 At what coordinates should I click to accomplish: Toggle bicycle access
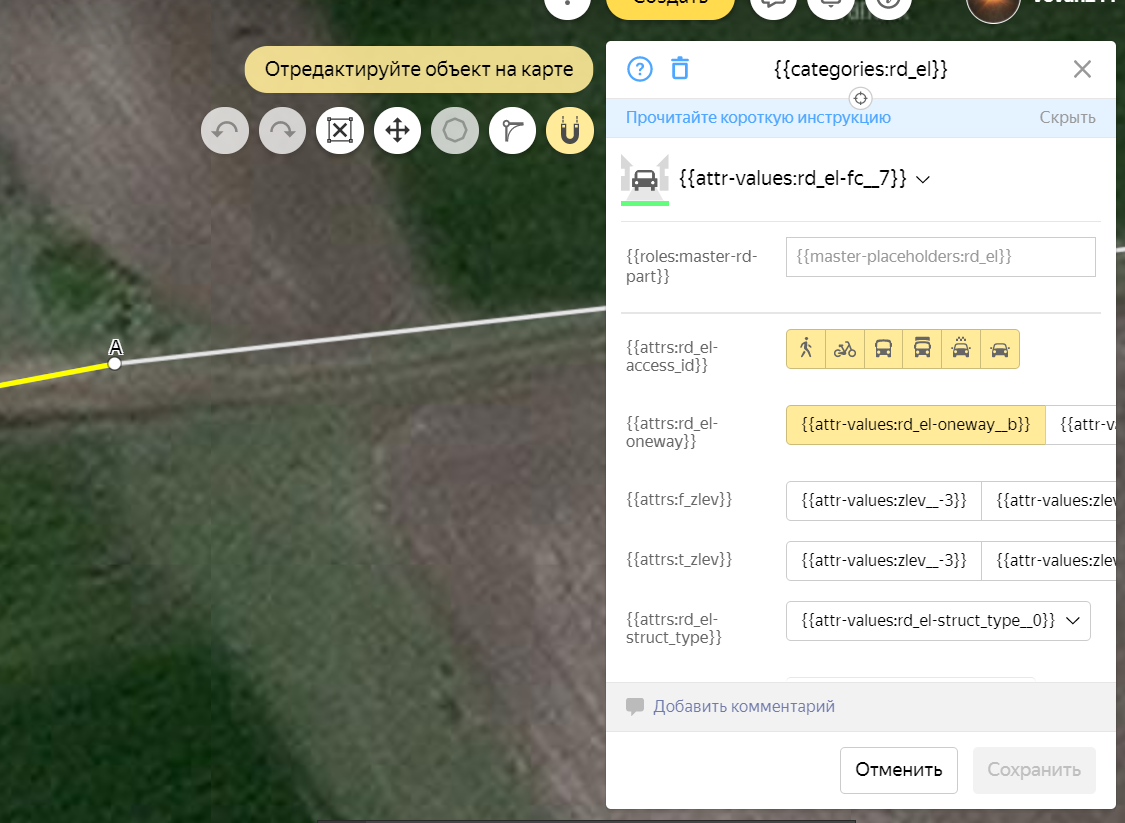click(x=845, y=349)
